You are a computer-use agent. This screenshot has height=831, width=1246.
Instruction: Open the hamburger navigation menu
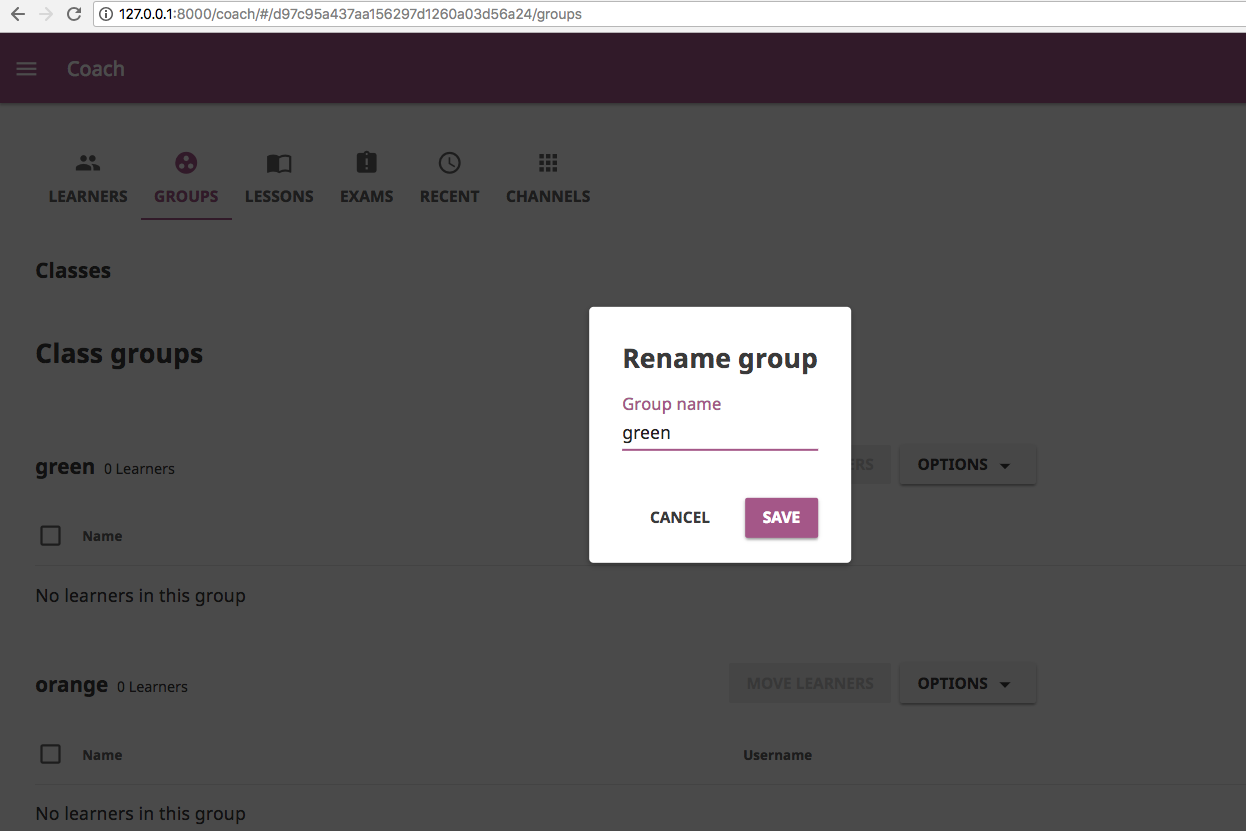(x=26, y=69)
